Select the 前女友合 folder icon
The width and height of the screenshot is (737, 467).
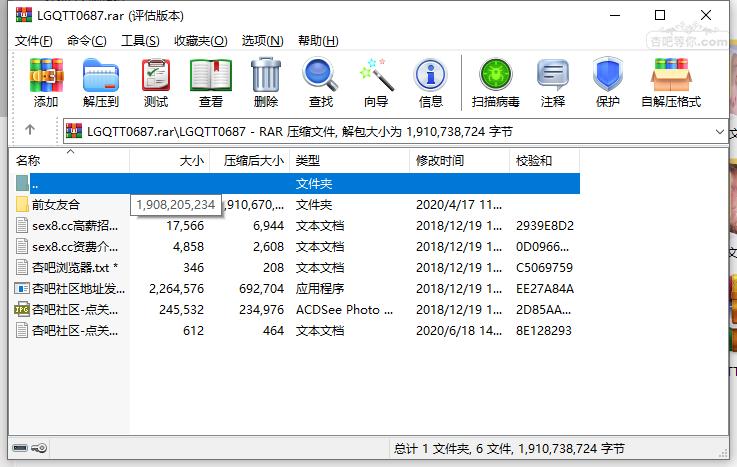(x=22, y=204)
